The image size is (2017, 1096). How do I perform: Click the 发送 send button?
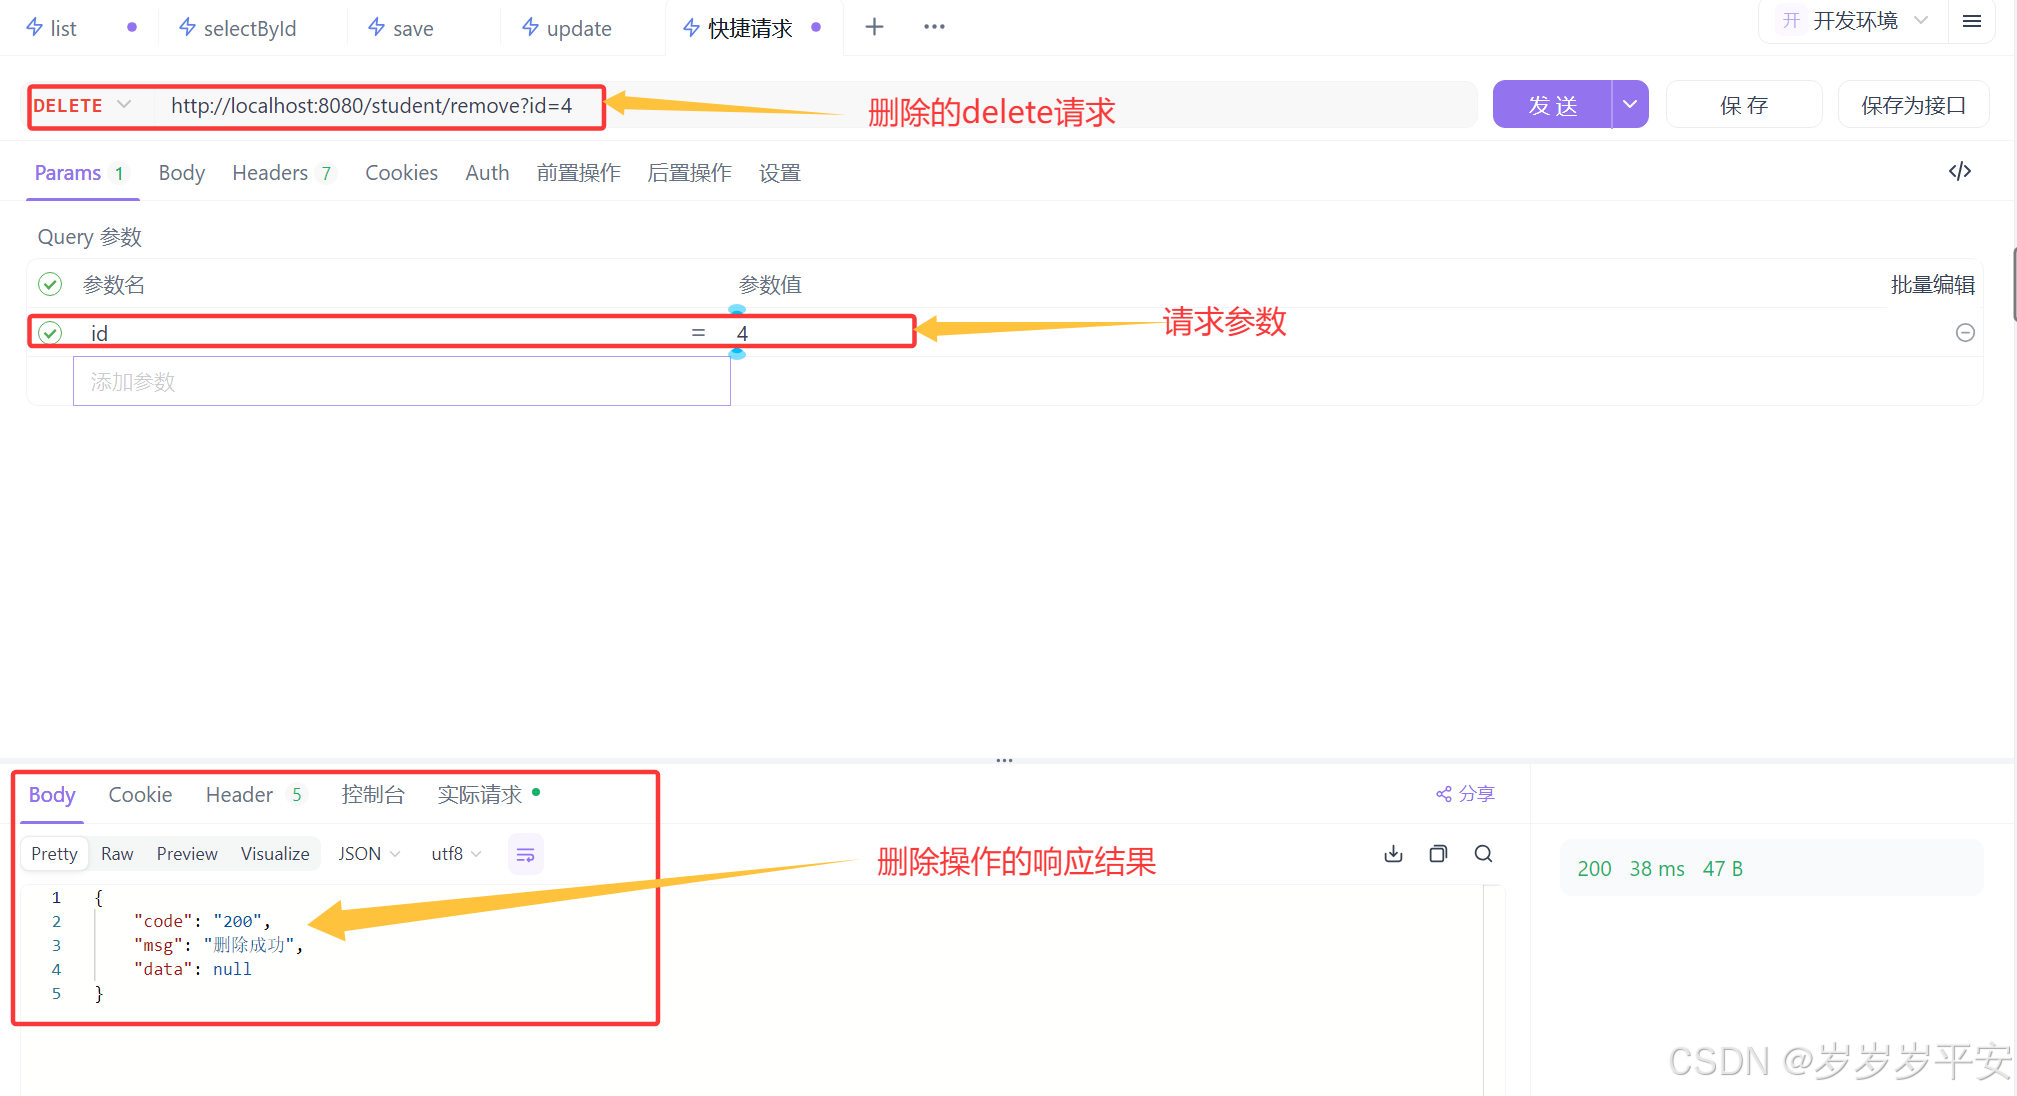(x=1551, y=104)
